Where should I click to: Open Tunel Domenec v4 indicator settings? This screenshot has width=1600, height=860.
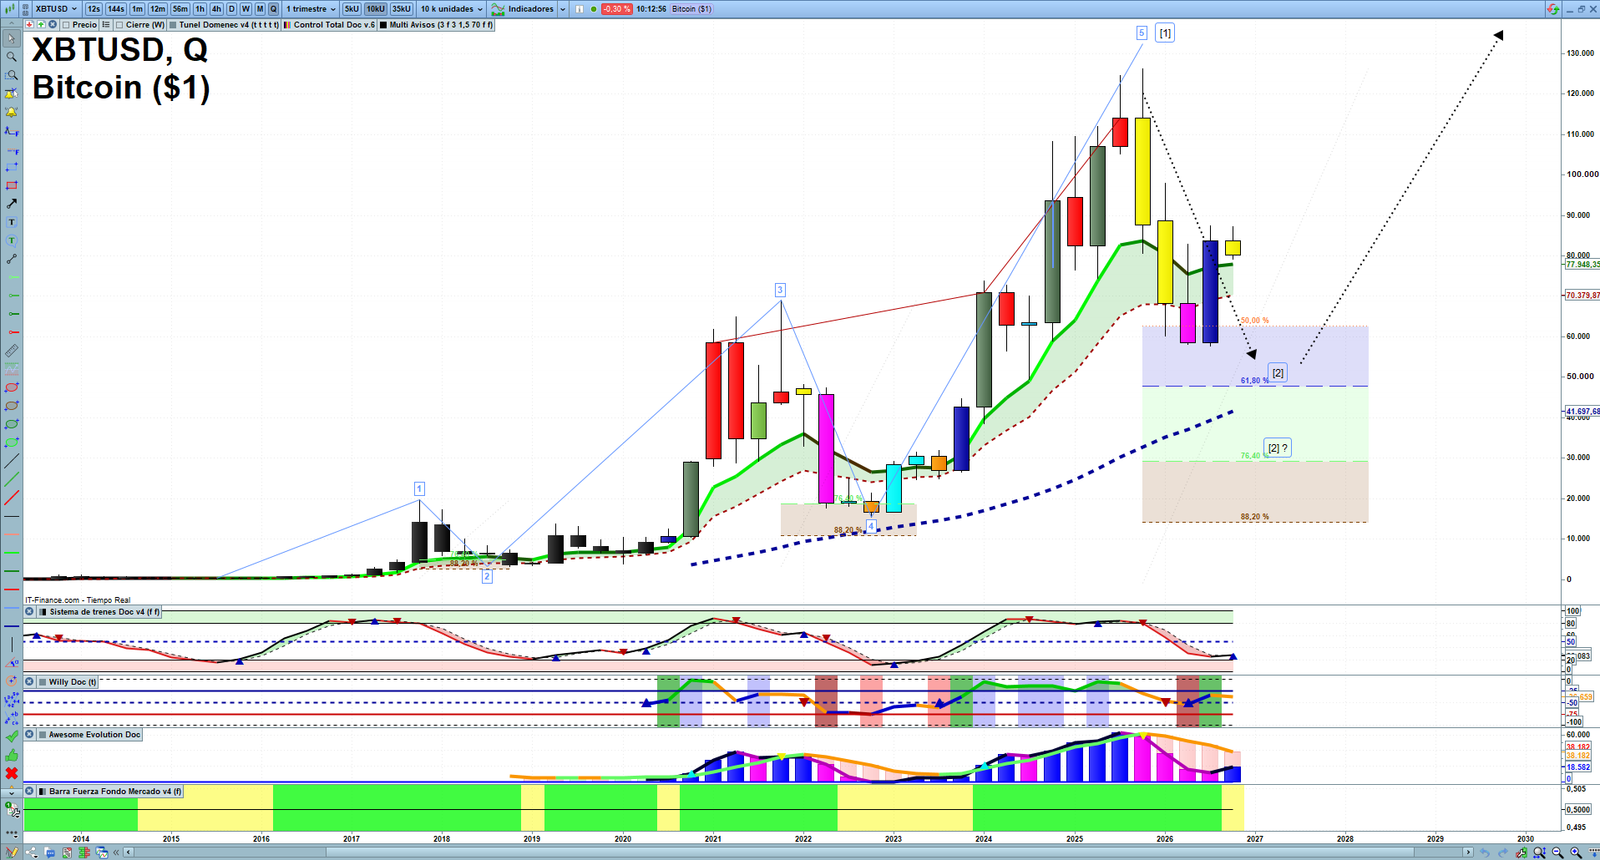(224, 25)
